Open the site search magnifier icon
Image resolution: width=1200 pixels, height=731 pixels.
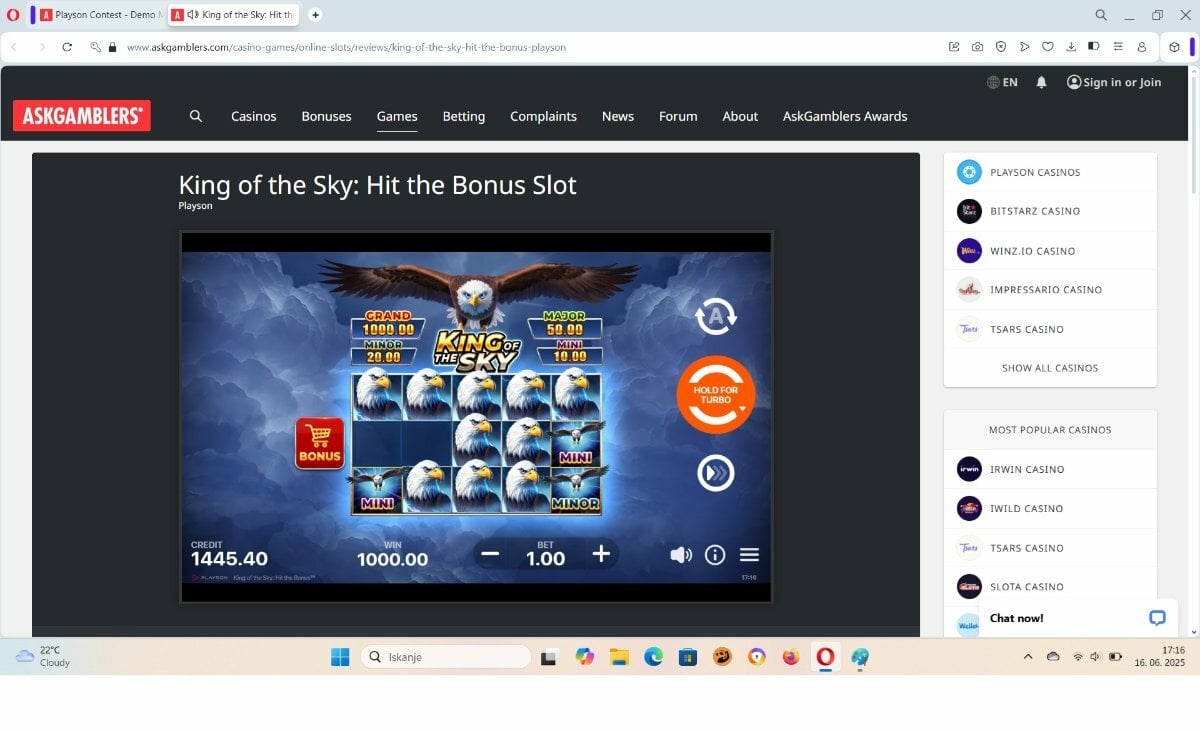[196, 116]
